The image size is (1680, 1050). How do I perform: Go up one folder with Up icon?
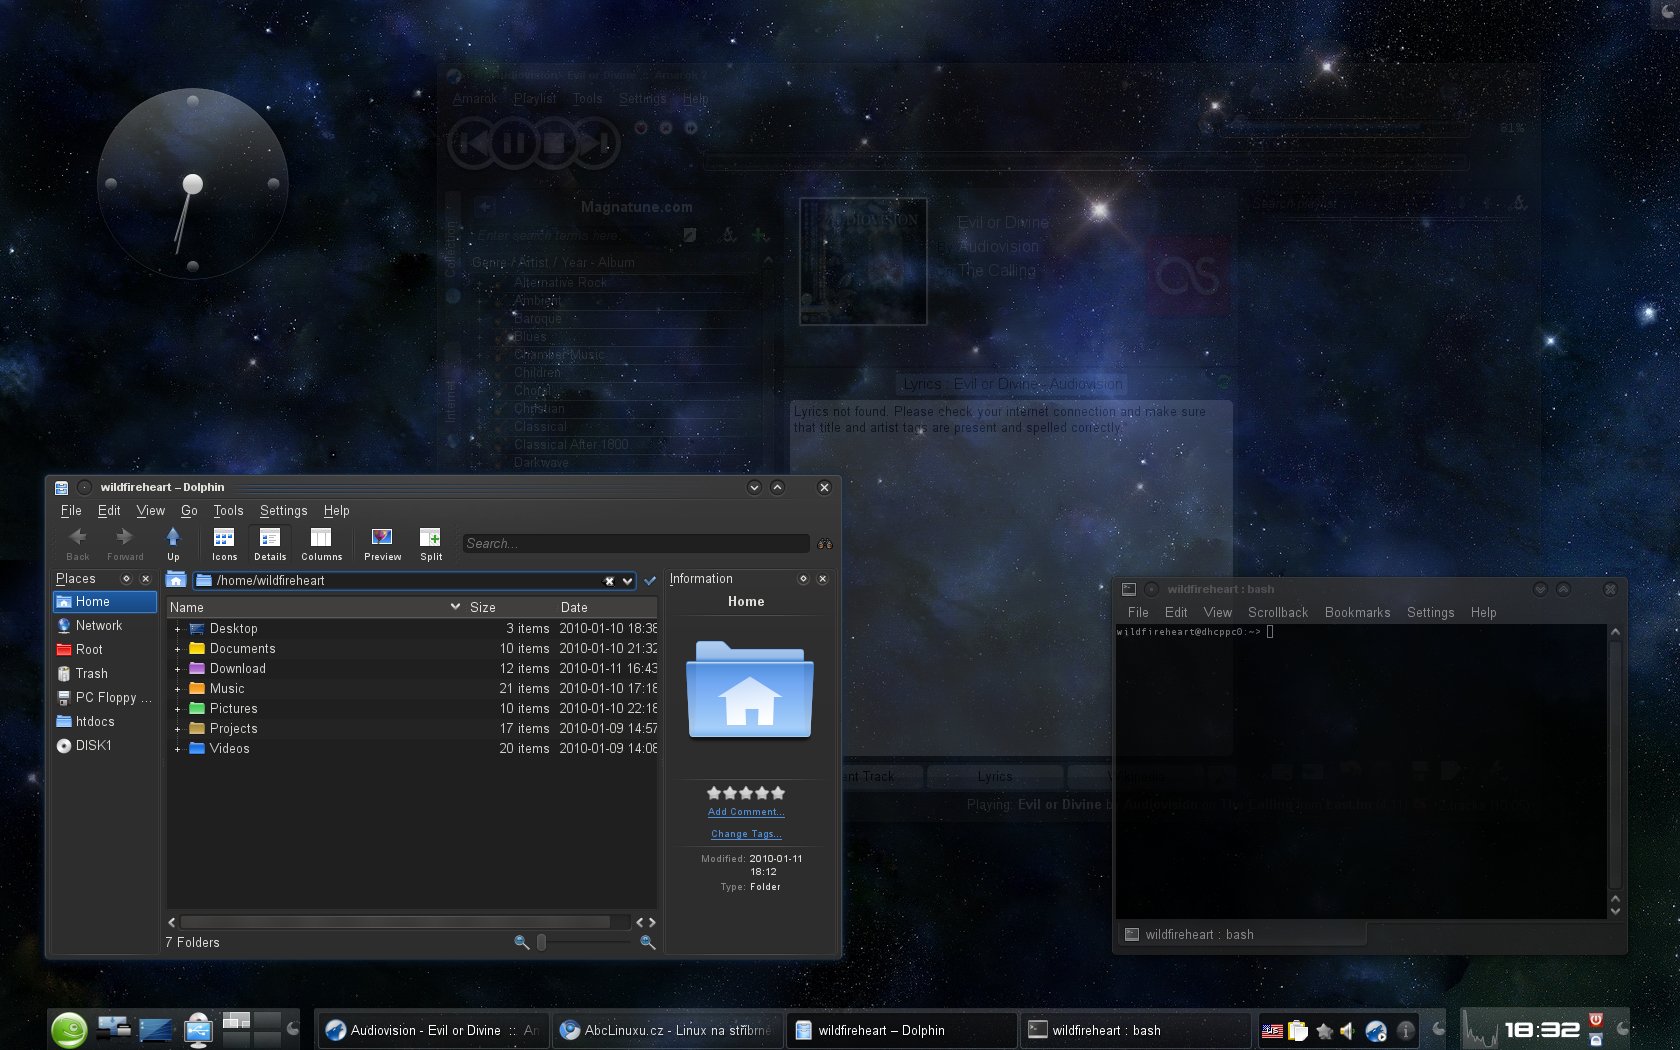coord(174,543)
